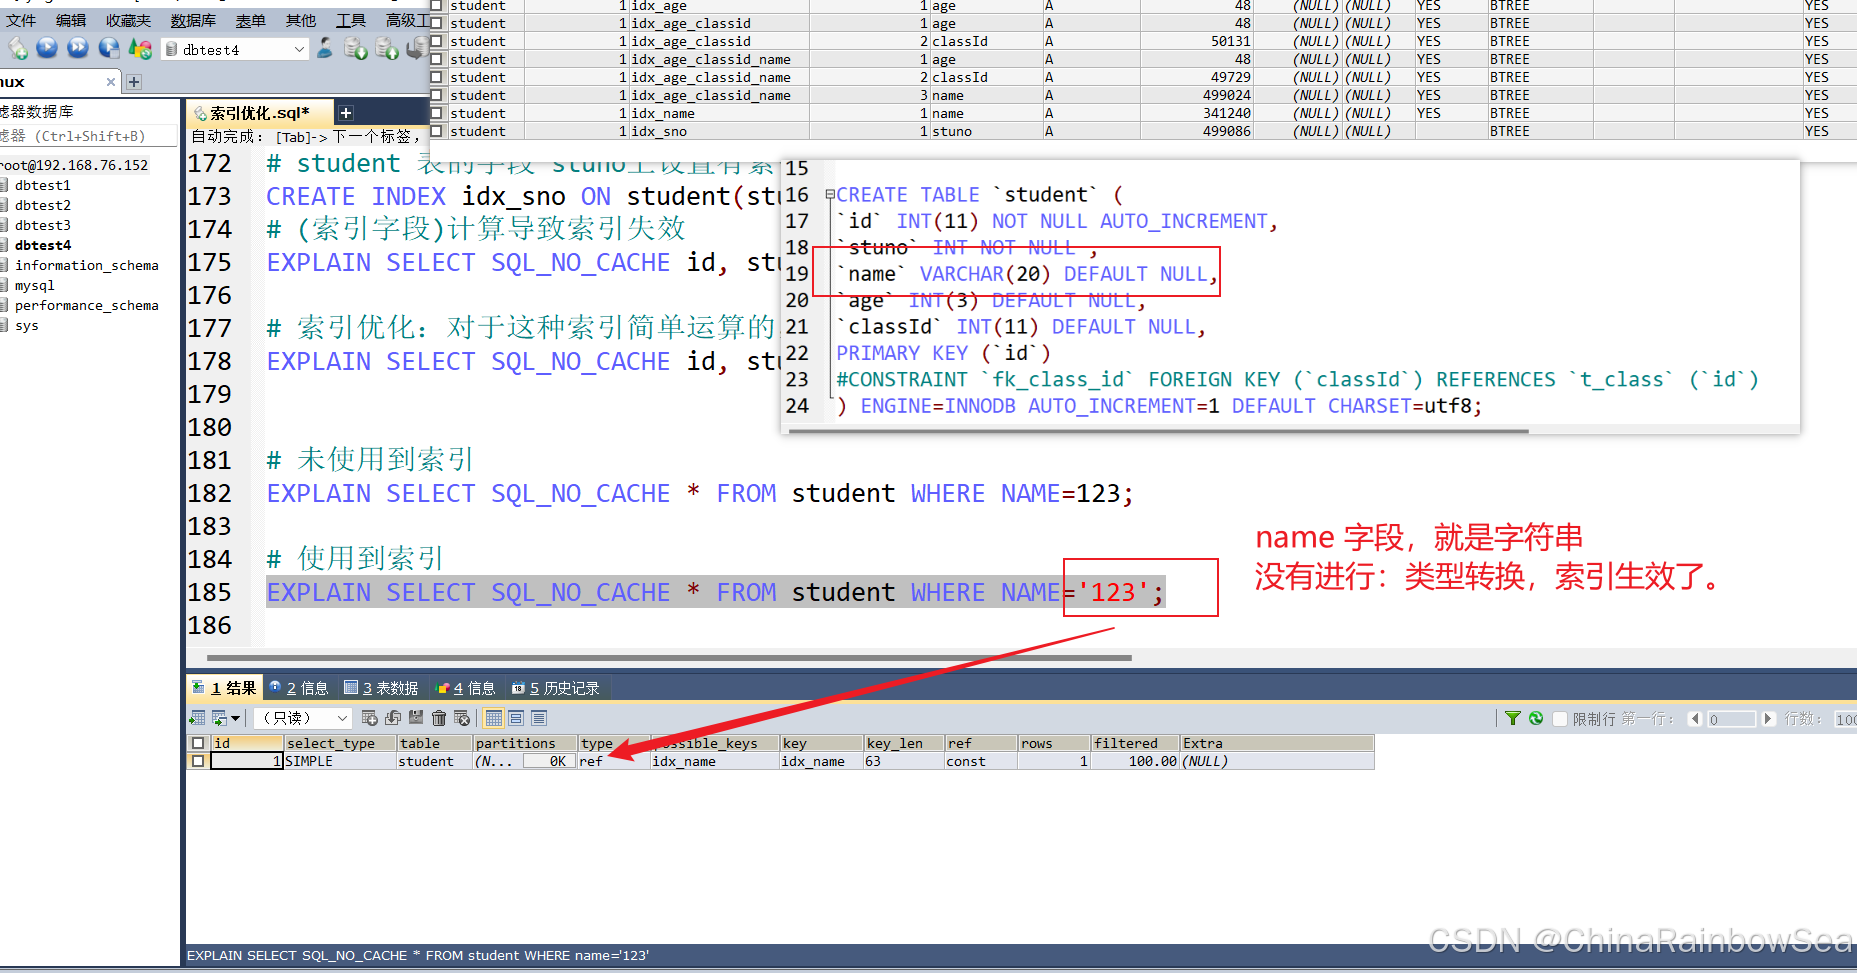The height and width of the screenshot is (973, 1857).
Task: Open the dbtest4 database dropdown
Action: coord(299,49)
